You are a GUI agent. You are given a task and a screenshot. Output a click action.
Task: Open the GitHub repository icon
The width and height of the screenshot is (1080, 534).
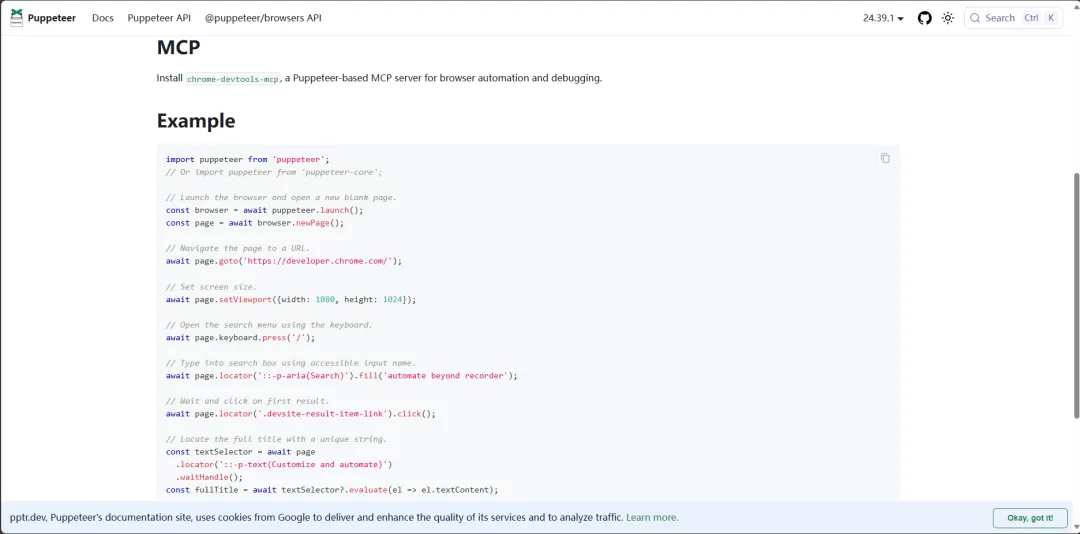tap(924, 18)
